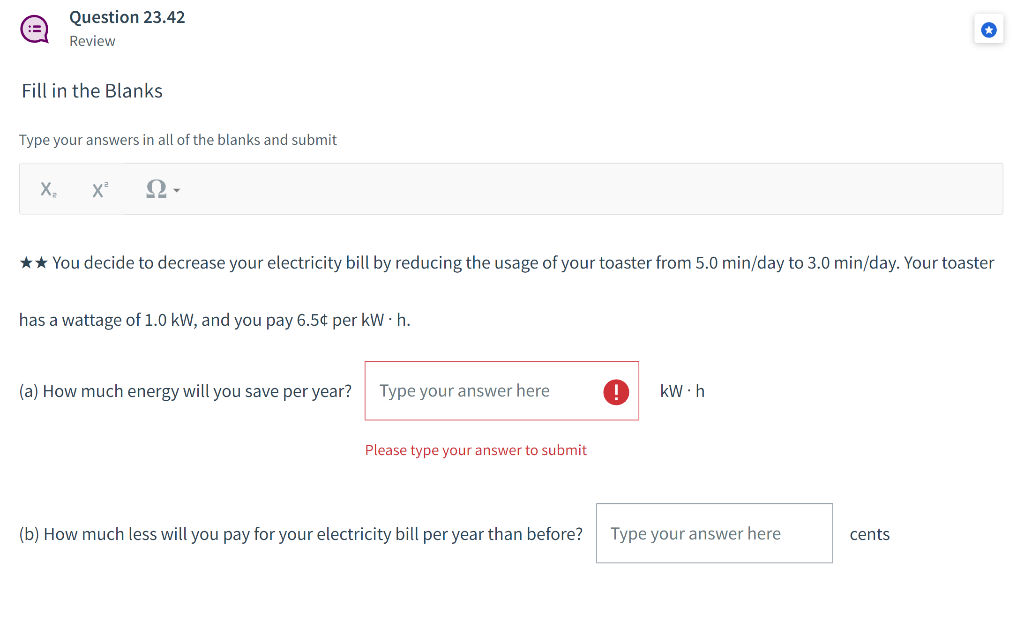Click the 'Type your answers' instruction text
This screenshot has height=629, width=1024.
coord(178,140)
